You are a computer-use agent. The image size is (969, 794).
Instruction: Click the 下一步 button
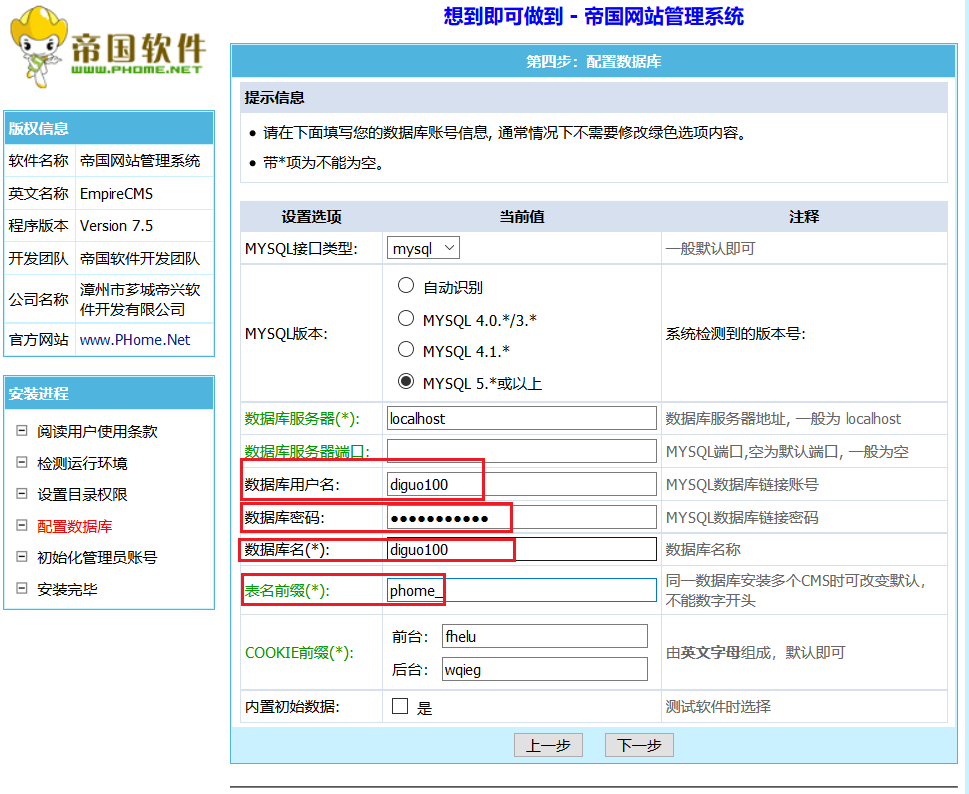tap(639, 745)
